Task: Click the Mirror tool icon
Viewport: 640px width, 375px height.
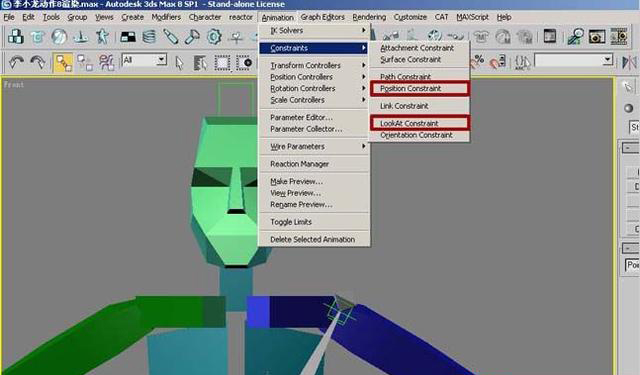Action: click(x=629, y=62)
